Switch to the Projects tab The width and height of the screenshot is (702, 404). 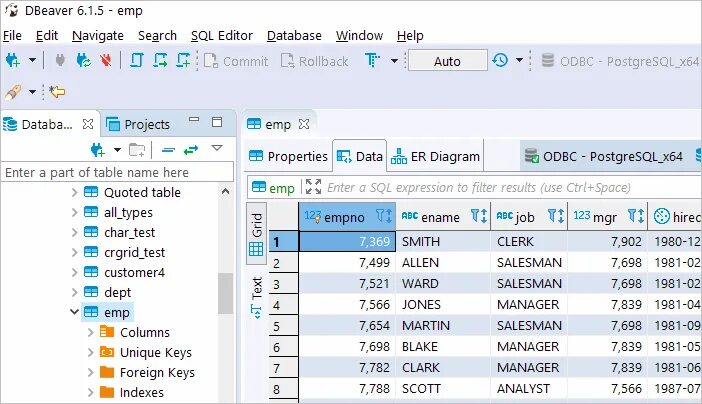coord(138,124)
